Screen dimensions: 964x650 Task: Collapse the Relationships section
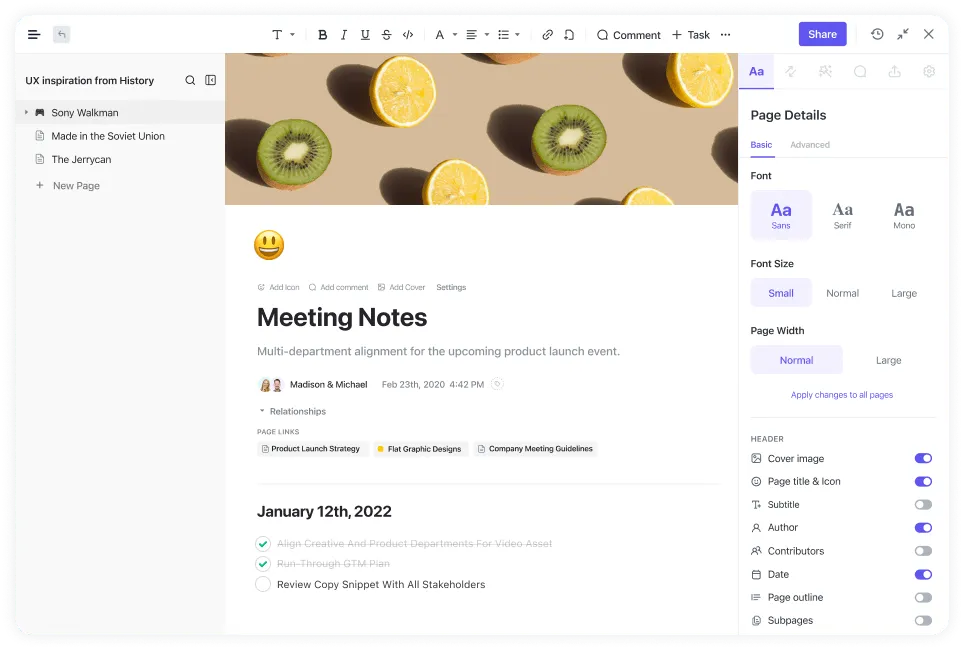(x=263, y=411)
